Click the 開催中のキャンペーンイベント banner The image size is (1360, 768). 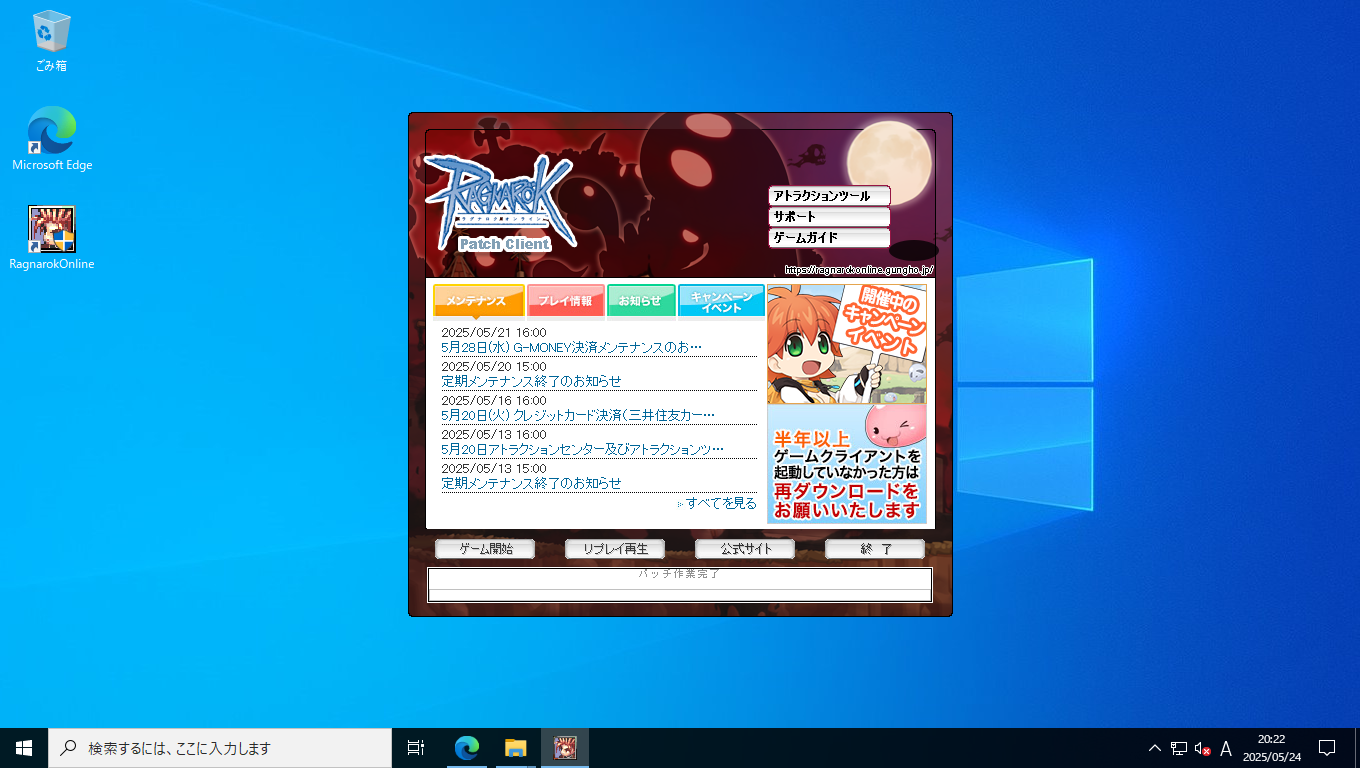coord(847,344)
